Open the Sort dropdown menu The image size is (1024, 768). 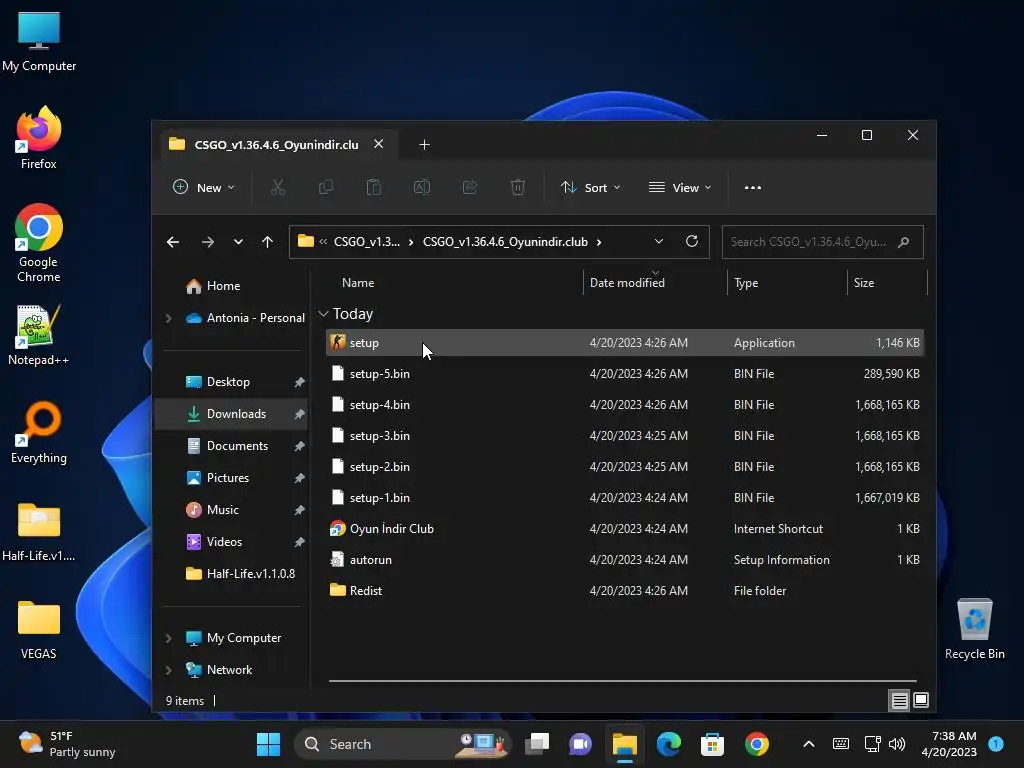click(x=590, y=187)
